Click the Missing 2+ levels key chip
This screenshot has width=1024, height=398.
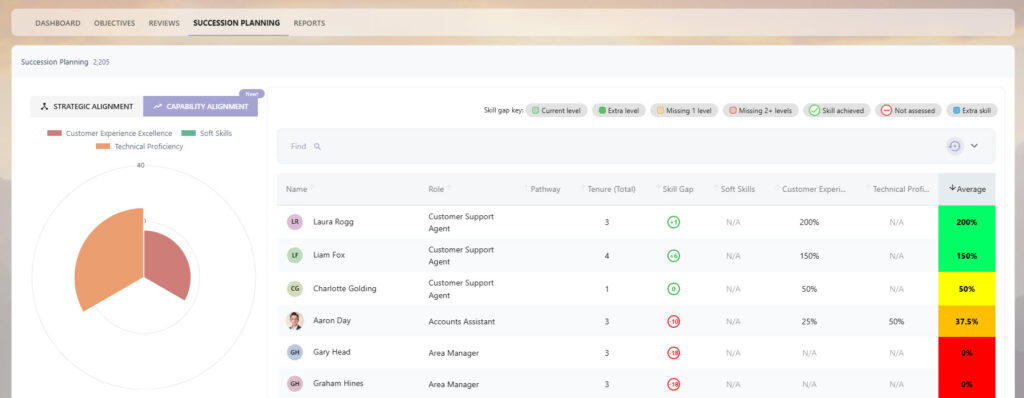(x=761, y=110)
